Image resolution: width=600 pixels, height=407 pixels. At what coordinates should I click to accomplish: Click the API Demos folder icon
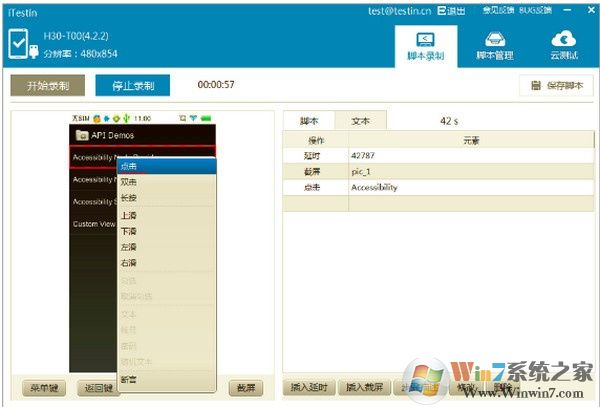pos(82,135)
